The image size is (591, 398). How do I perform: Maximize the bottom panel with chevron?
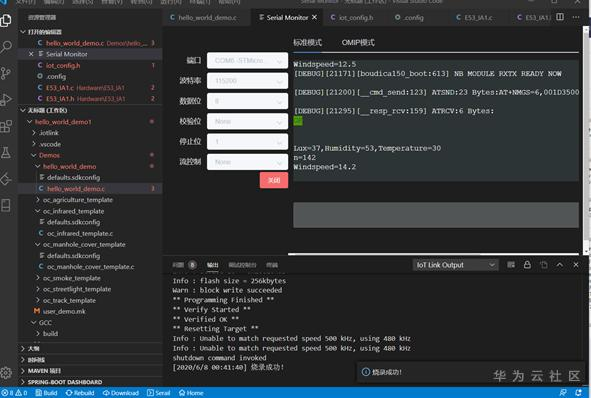click(x=560, y=265)
